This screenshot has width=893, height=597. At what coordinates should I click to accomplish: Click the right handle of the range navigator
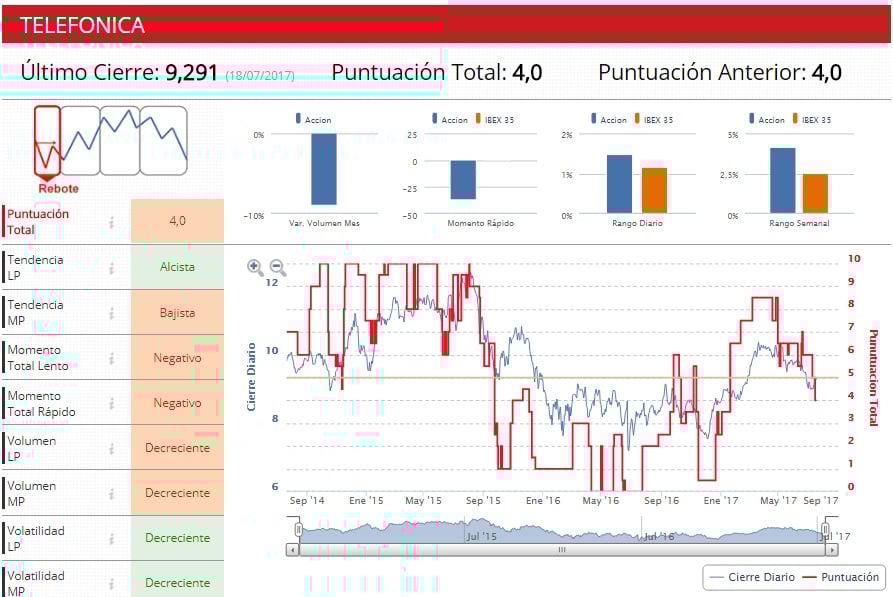tap(825, 530)
